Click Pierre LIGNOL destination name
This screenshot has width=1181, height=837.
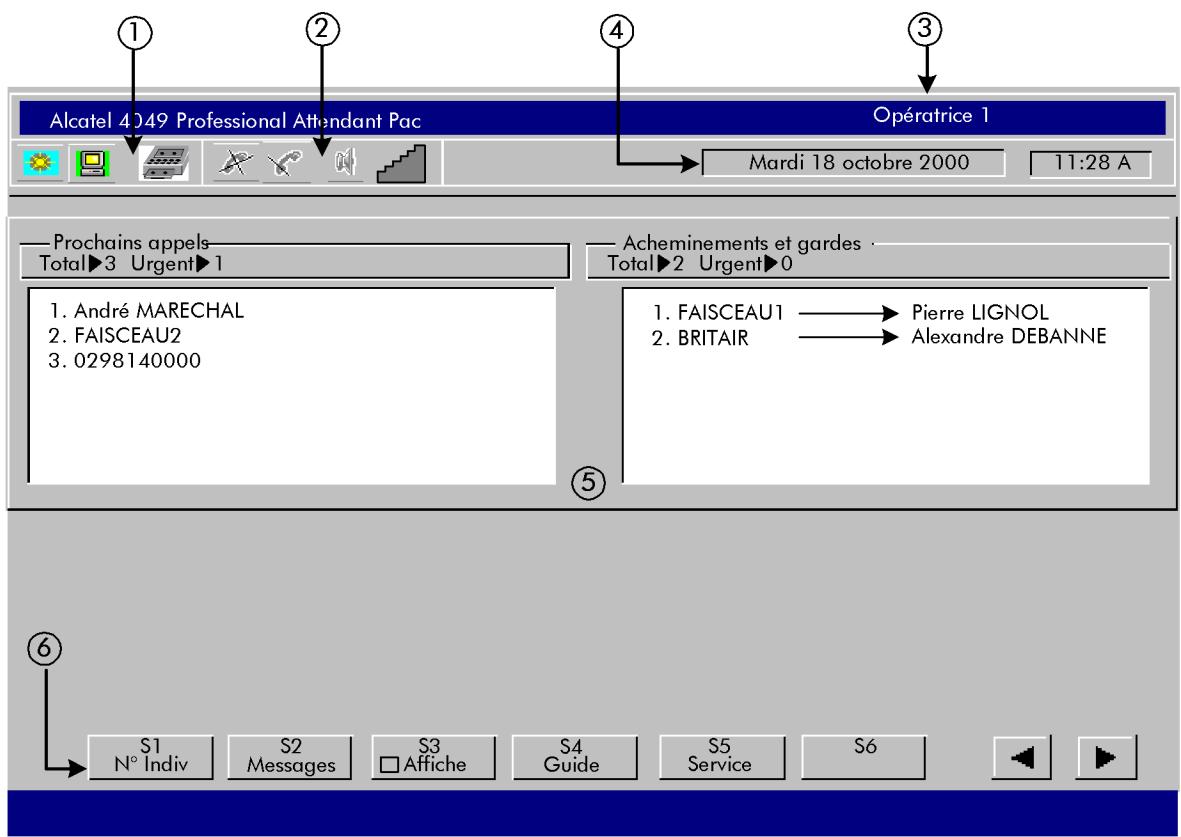(x=980, y=312)
